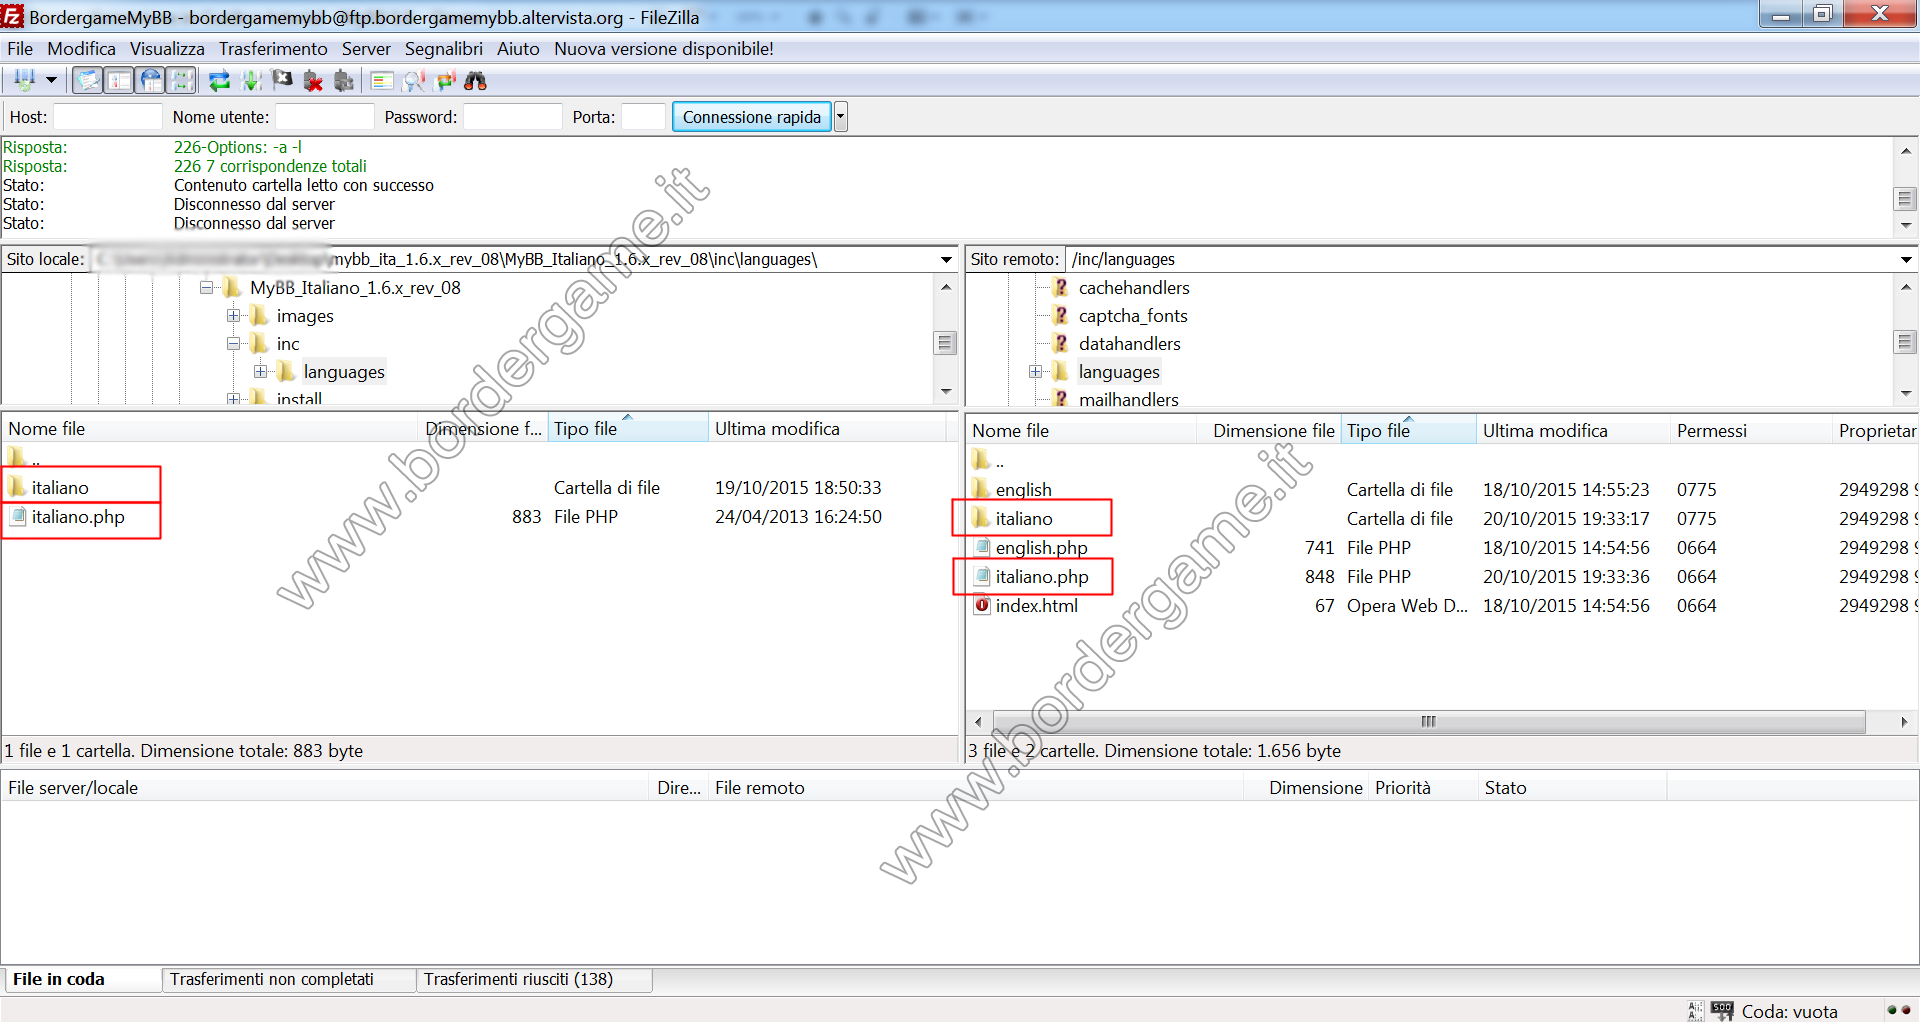Disconnect from the current server
Viewport: 1920px width, 1022px height.
[x=313, y=80]
